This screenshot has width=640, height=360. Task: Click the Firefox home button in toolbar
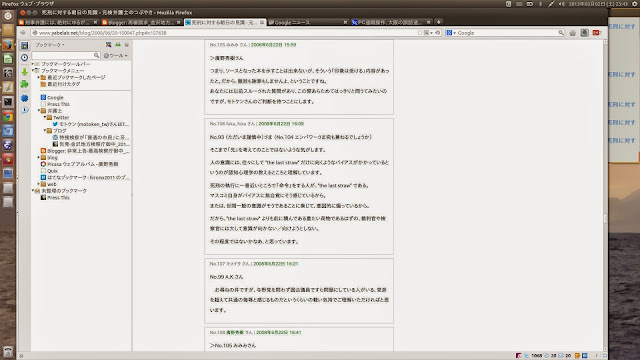[x=573, y=33]
